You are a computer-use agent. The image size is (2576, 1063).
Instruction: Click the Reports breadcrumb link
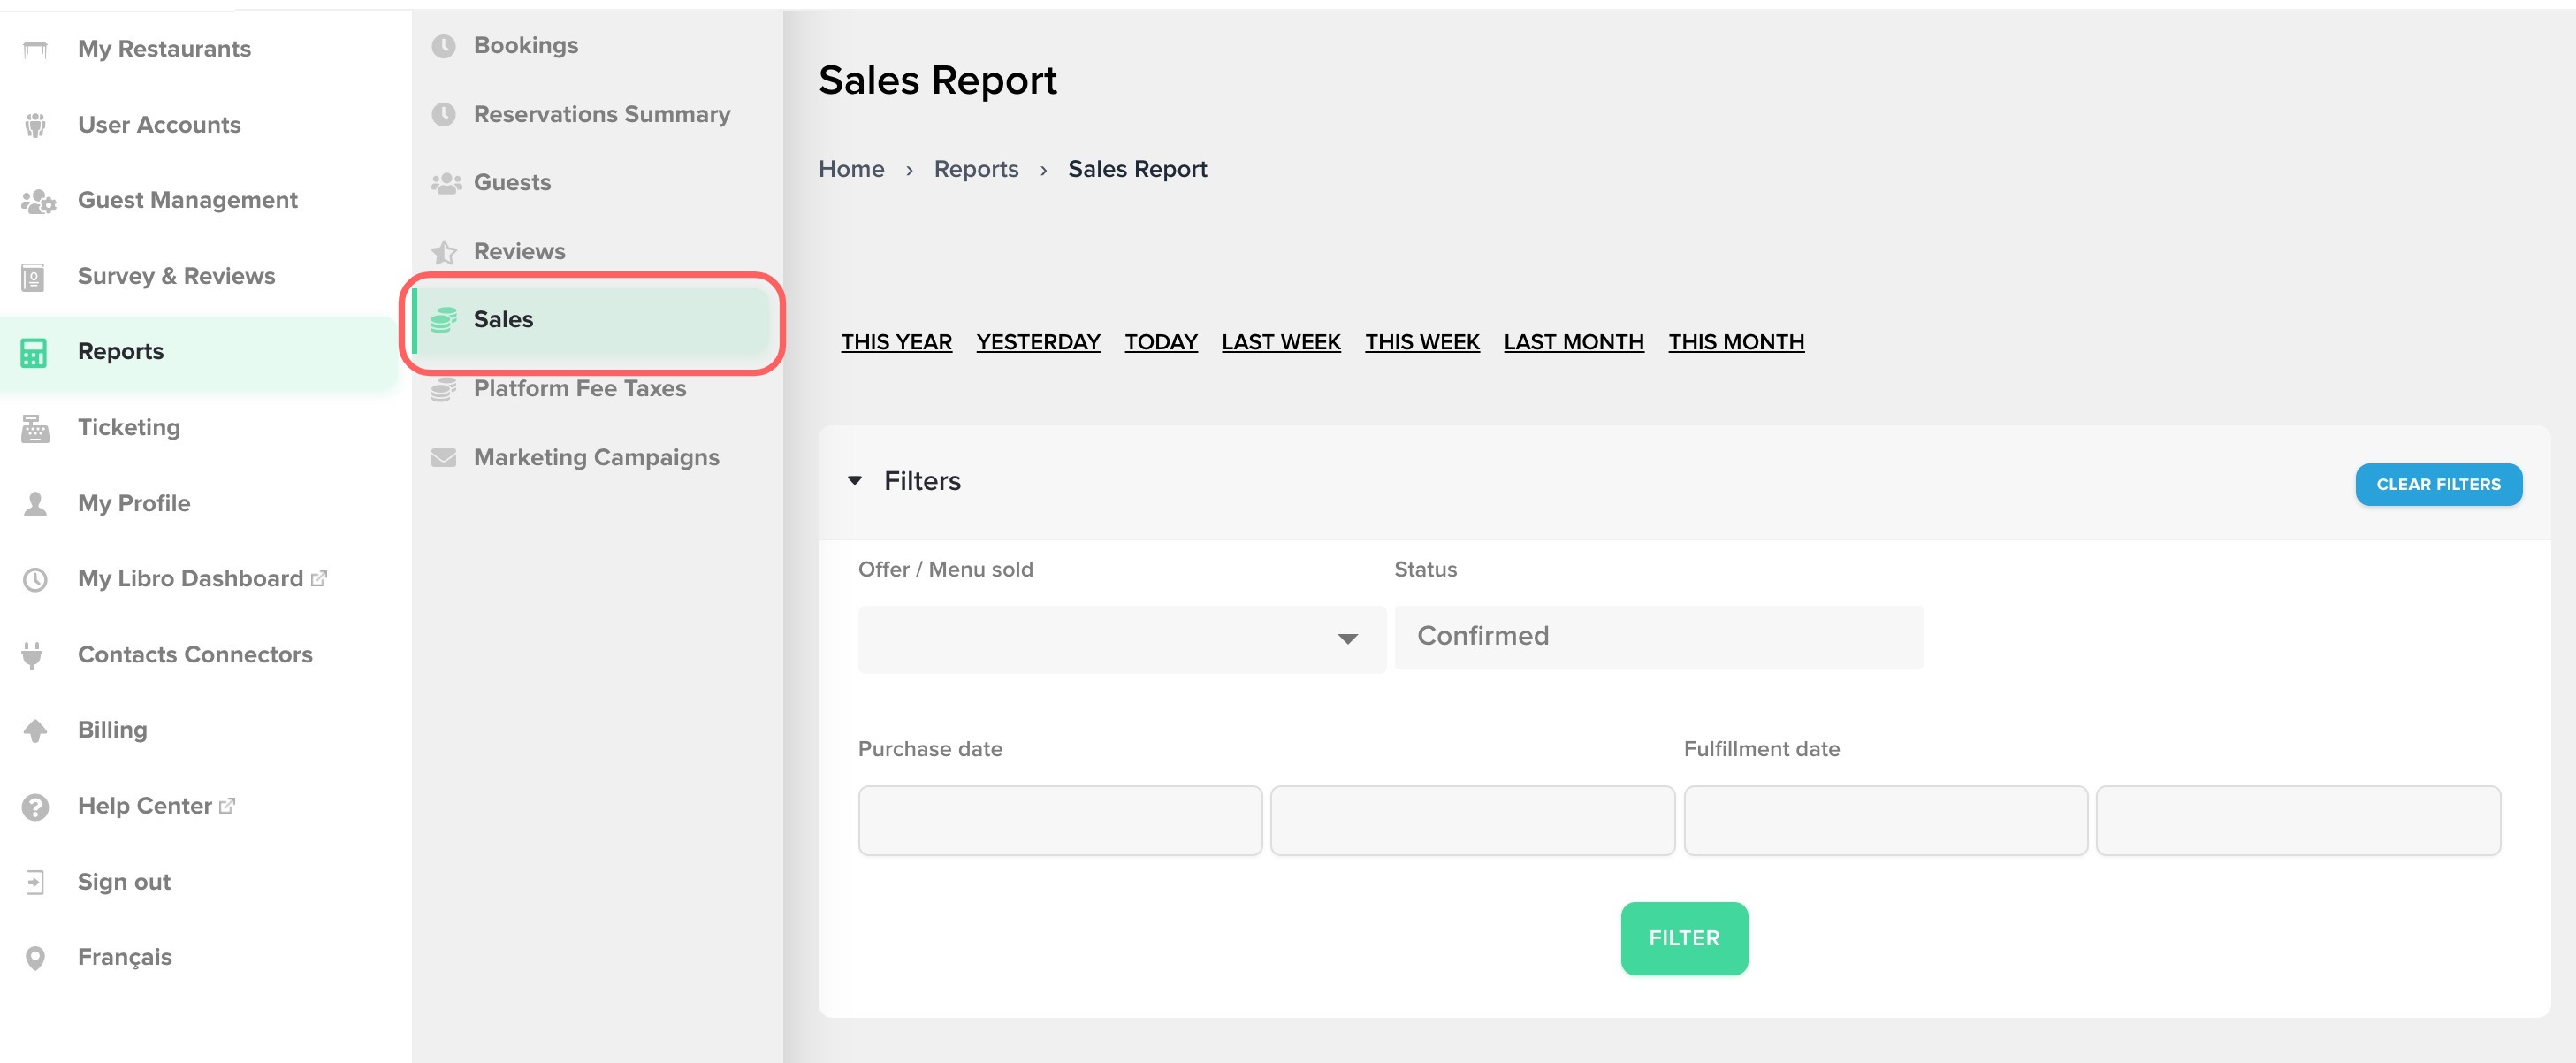point(975,169)
